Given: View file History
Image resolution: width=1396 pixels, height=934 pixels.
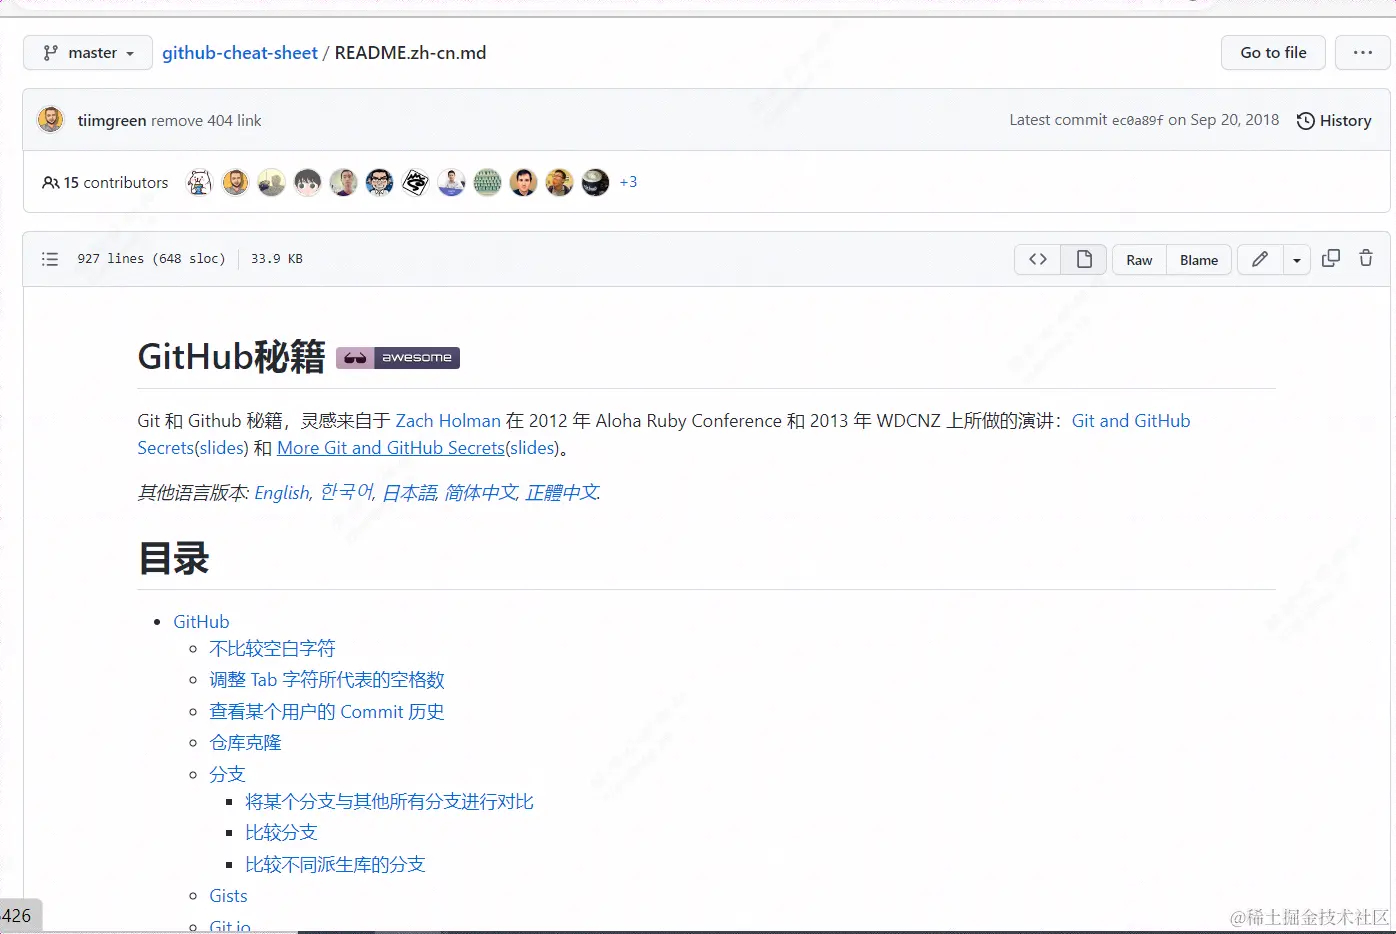Looking at the screenshot, I should tap(1334, 120).
